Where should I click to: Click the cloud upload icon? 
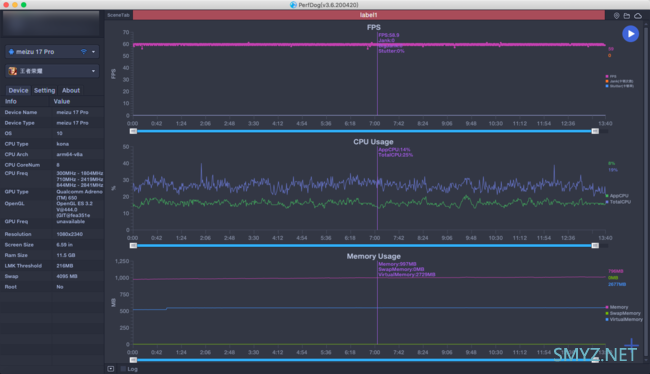pos(638,15)
